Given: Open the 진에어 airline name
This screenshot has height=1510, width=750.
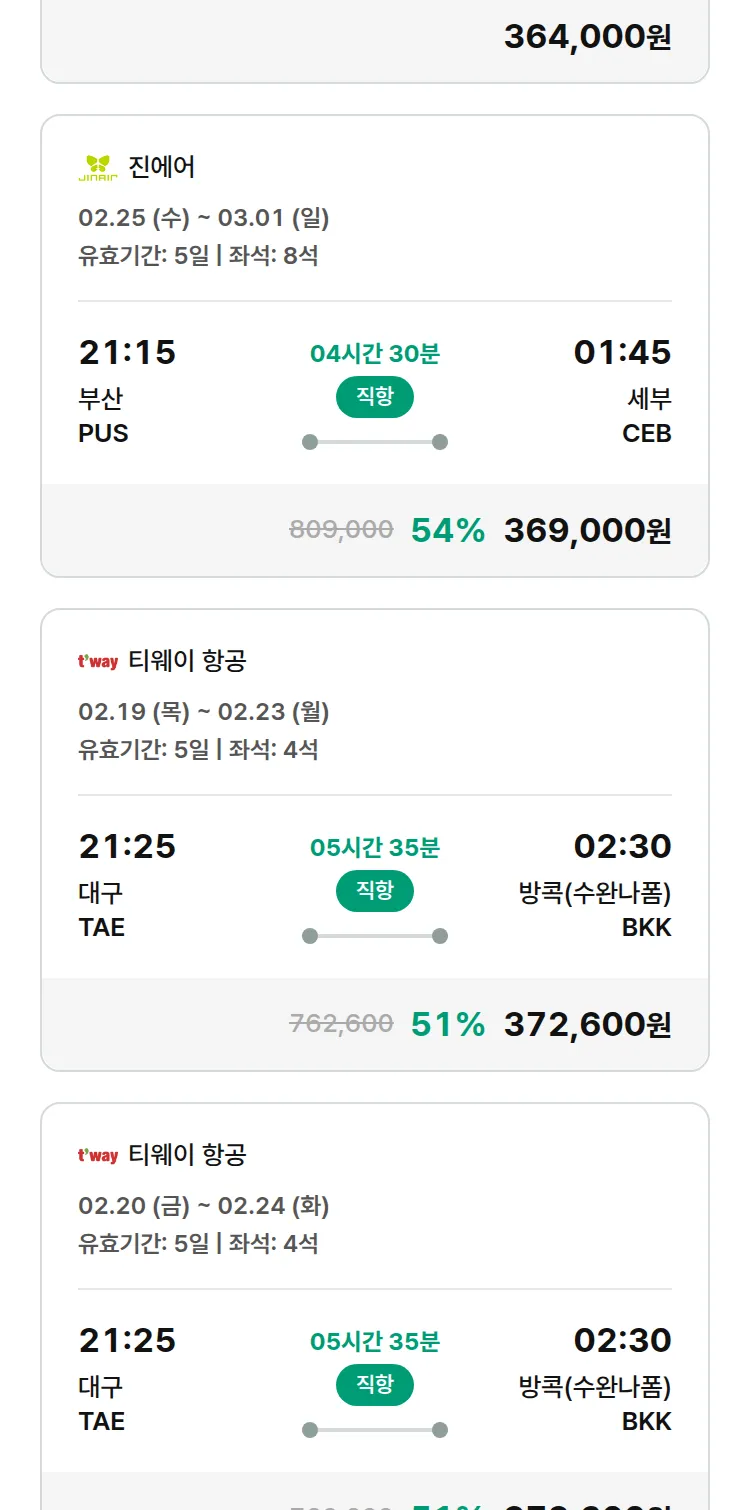Looking at the screenshot, I should (x=162, y=167).
